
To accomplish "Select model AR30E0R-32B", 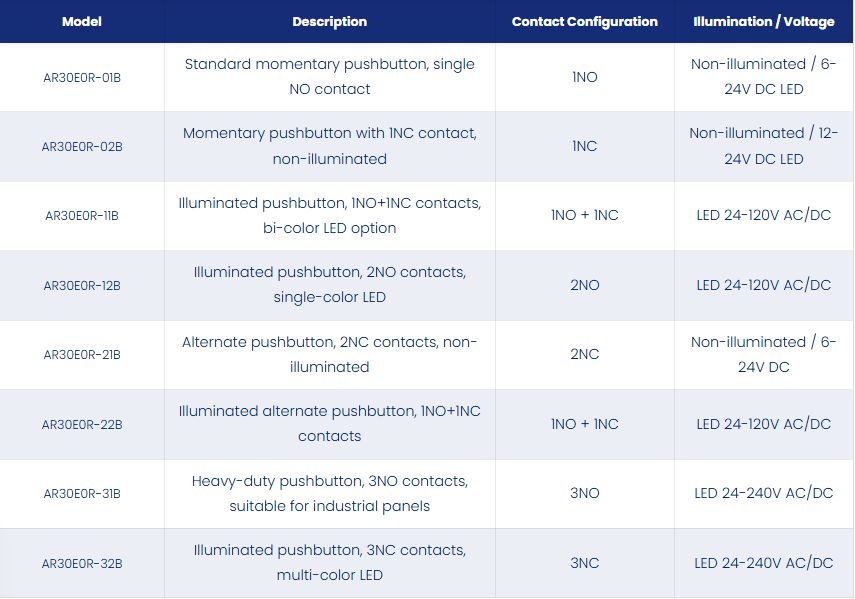I will click(x=82, y=564).
